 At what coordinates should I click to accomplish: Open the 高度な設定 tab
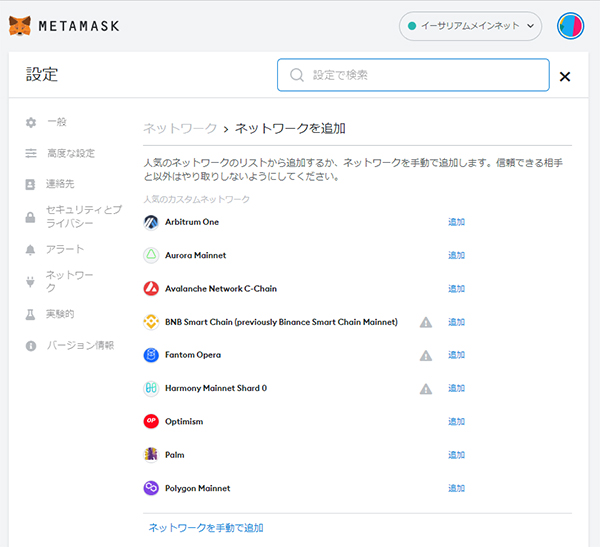(71, 153)
